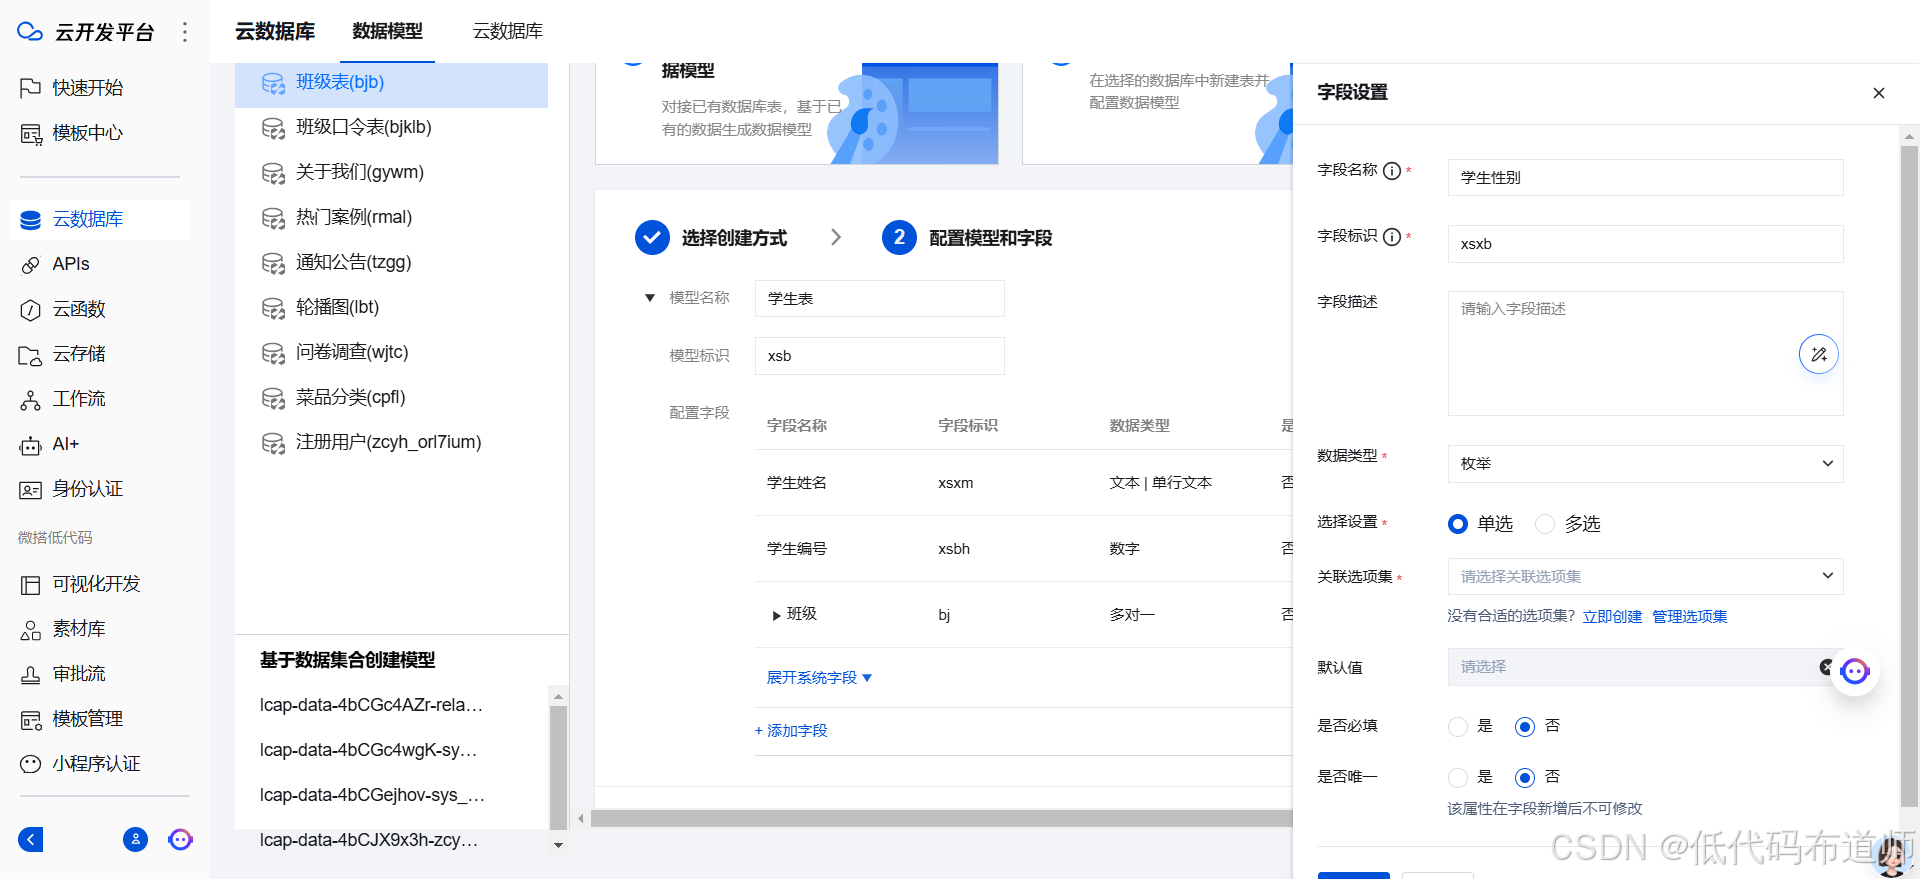Select 多选 radio option
Image resolution: width=1920 pixels, height=879 pixels.
1544,524
